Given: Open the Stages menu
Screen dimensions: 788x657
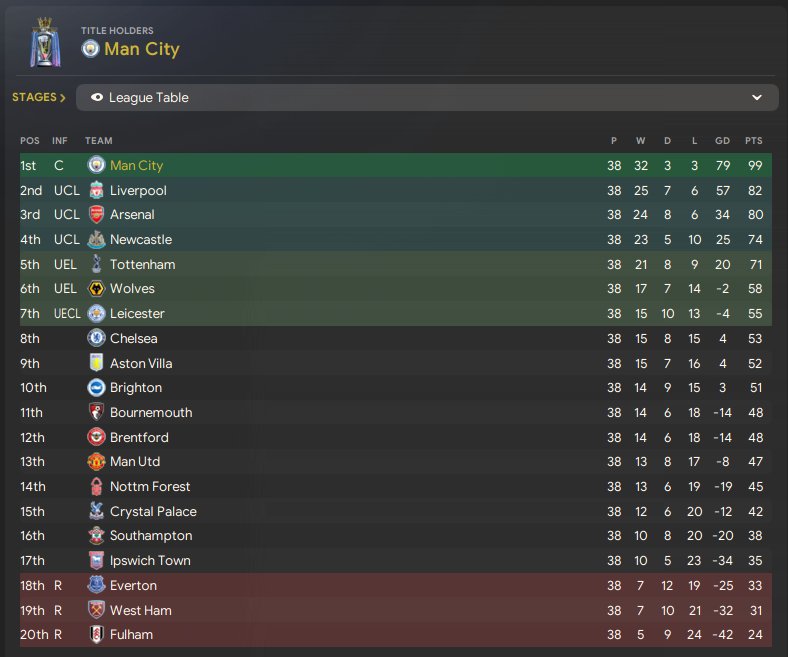Looking at the screenshot, I should [39, 98].
